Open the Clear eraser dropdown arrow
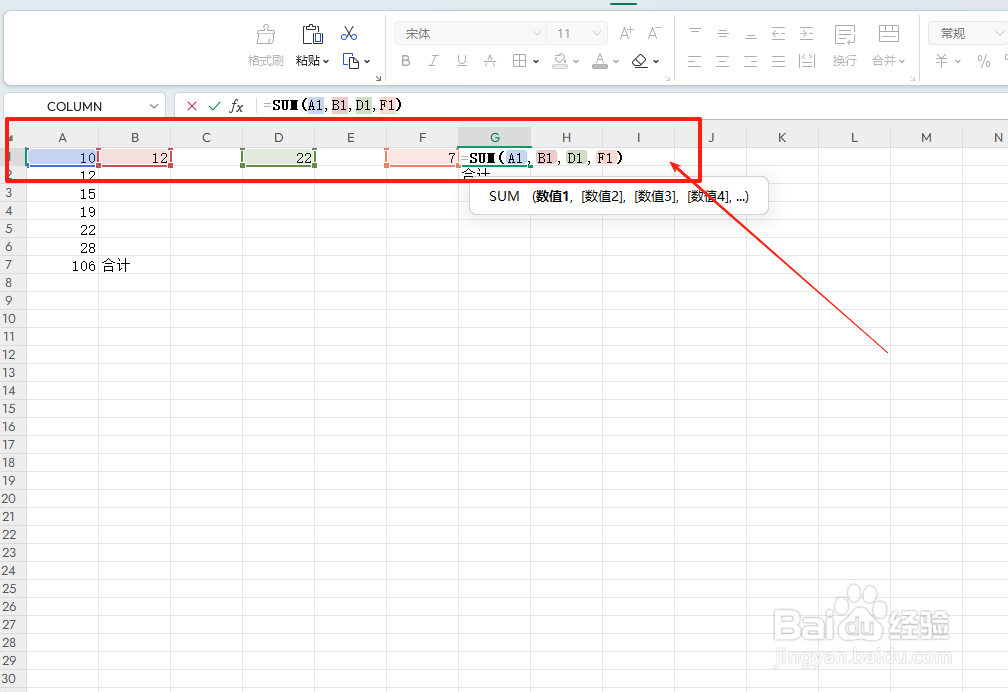Viewport: 1008px width, 692px height. [x=656, y=62]
